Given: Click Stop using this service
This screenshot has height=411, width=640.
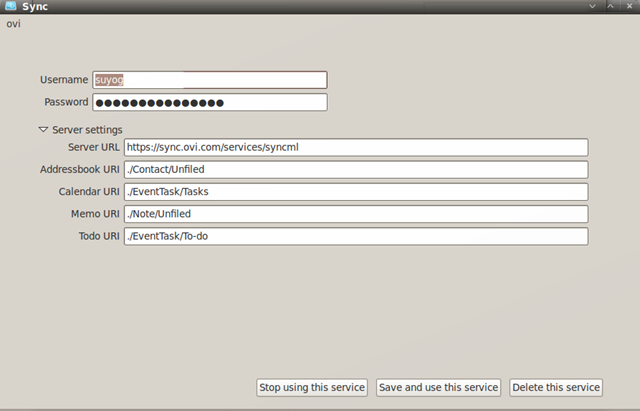Looking at the screenshot, I should [312, 387].
